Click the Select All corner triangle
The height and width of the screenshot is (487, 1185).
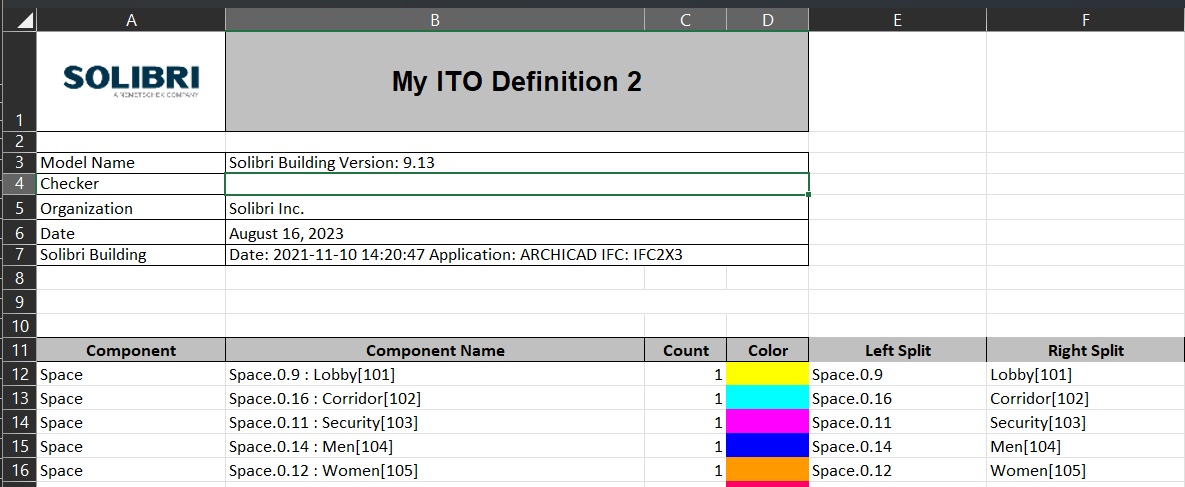tap(24, 20)
